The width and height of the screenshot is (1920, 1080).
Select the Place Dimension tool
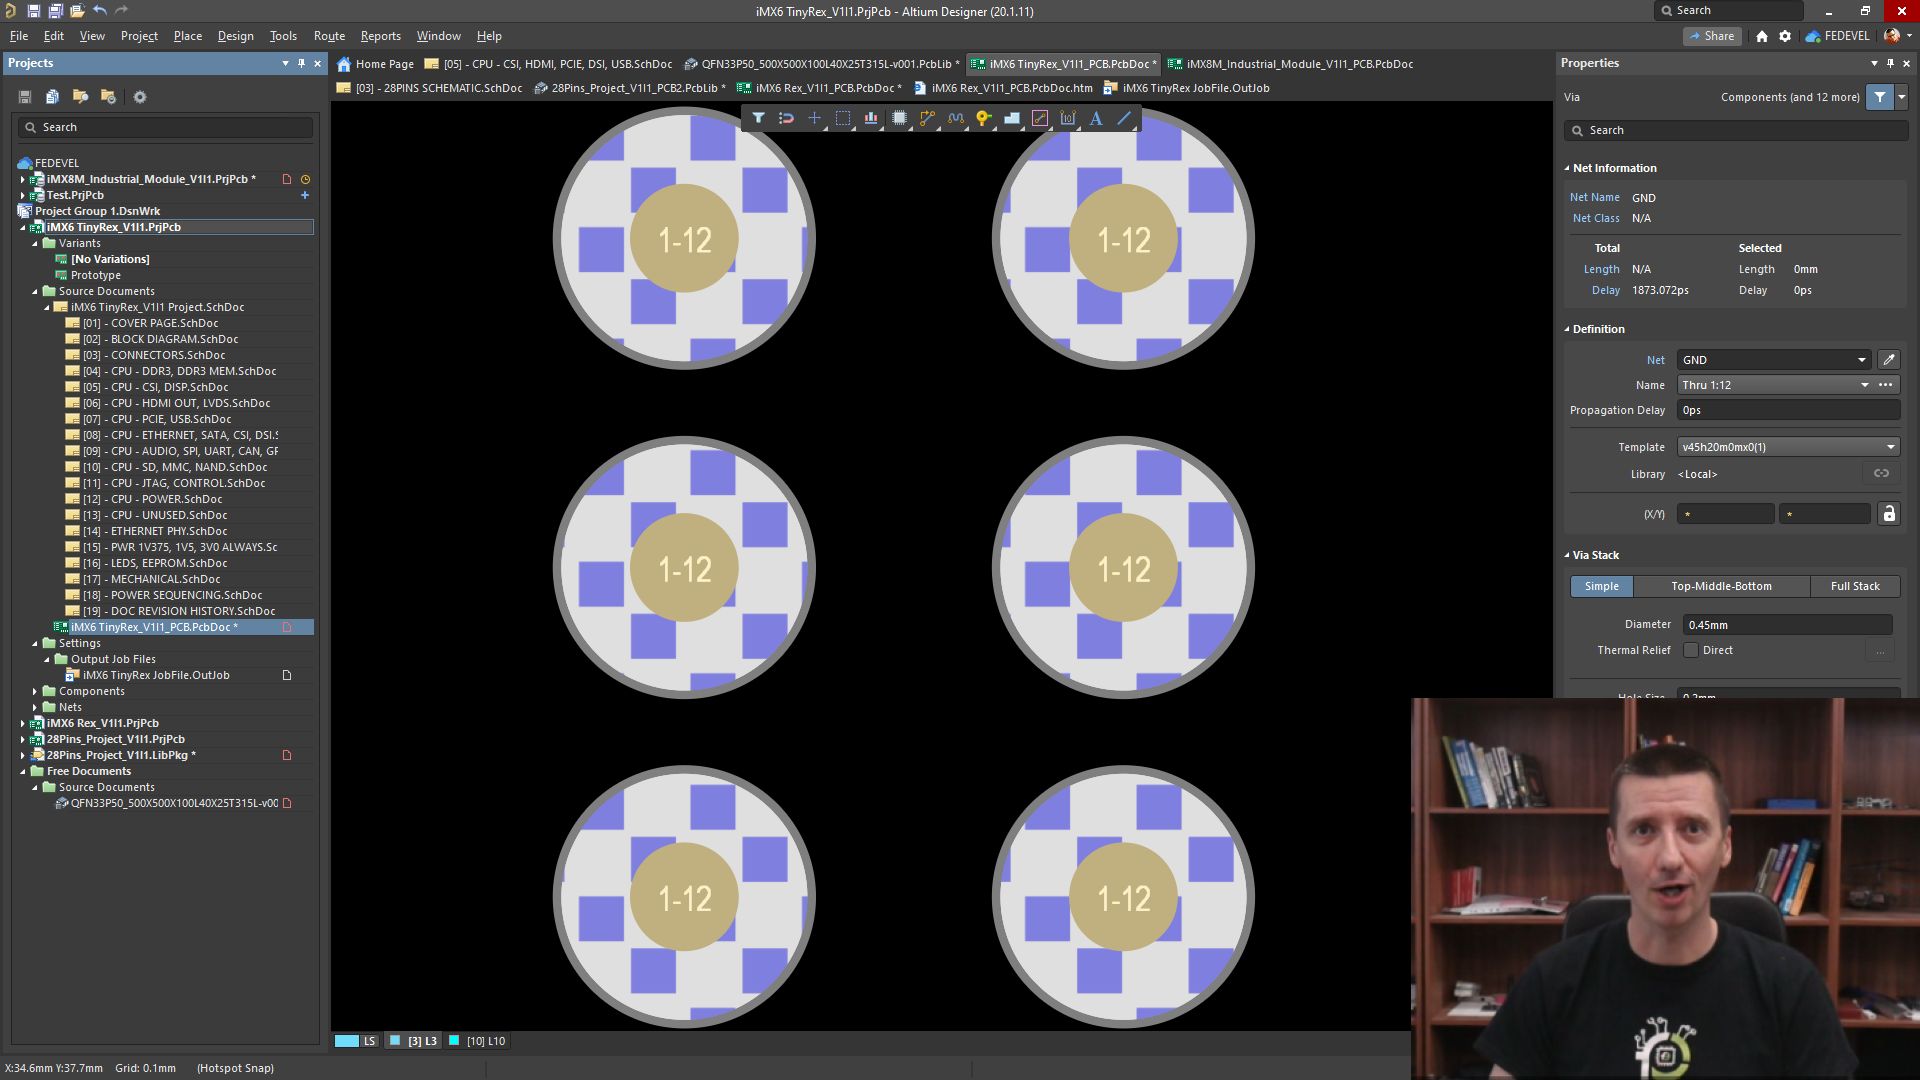(1068, 118)
